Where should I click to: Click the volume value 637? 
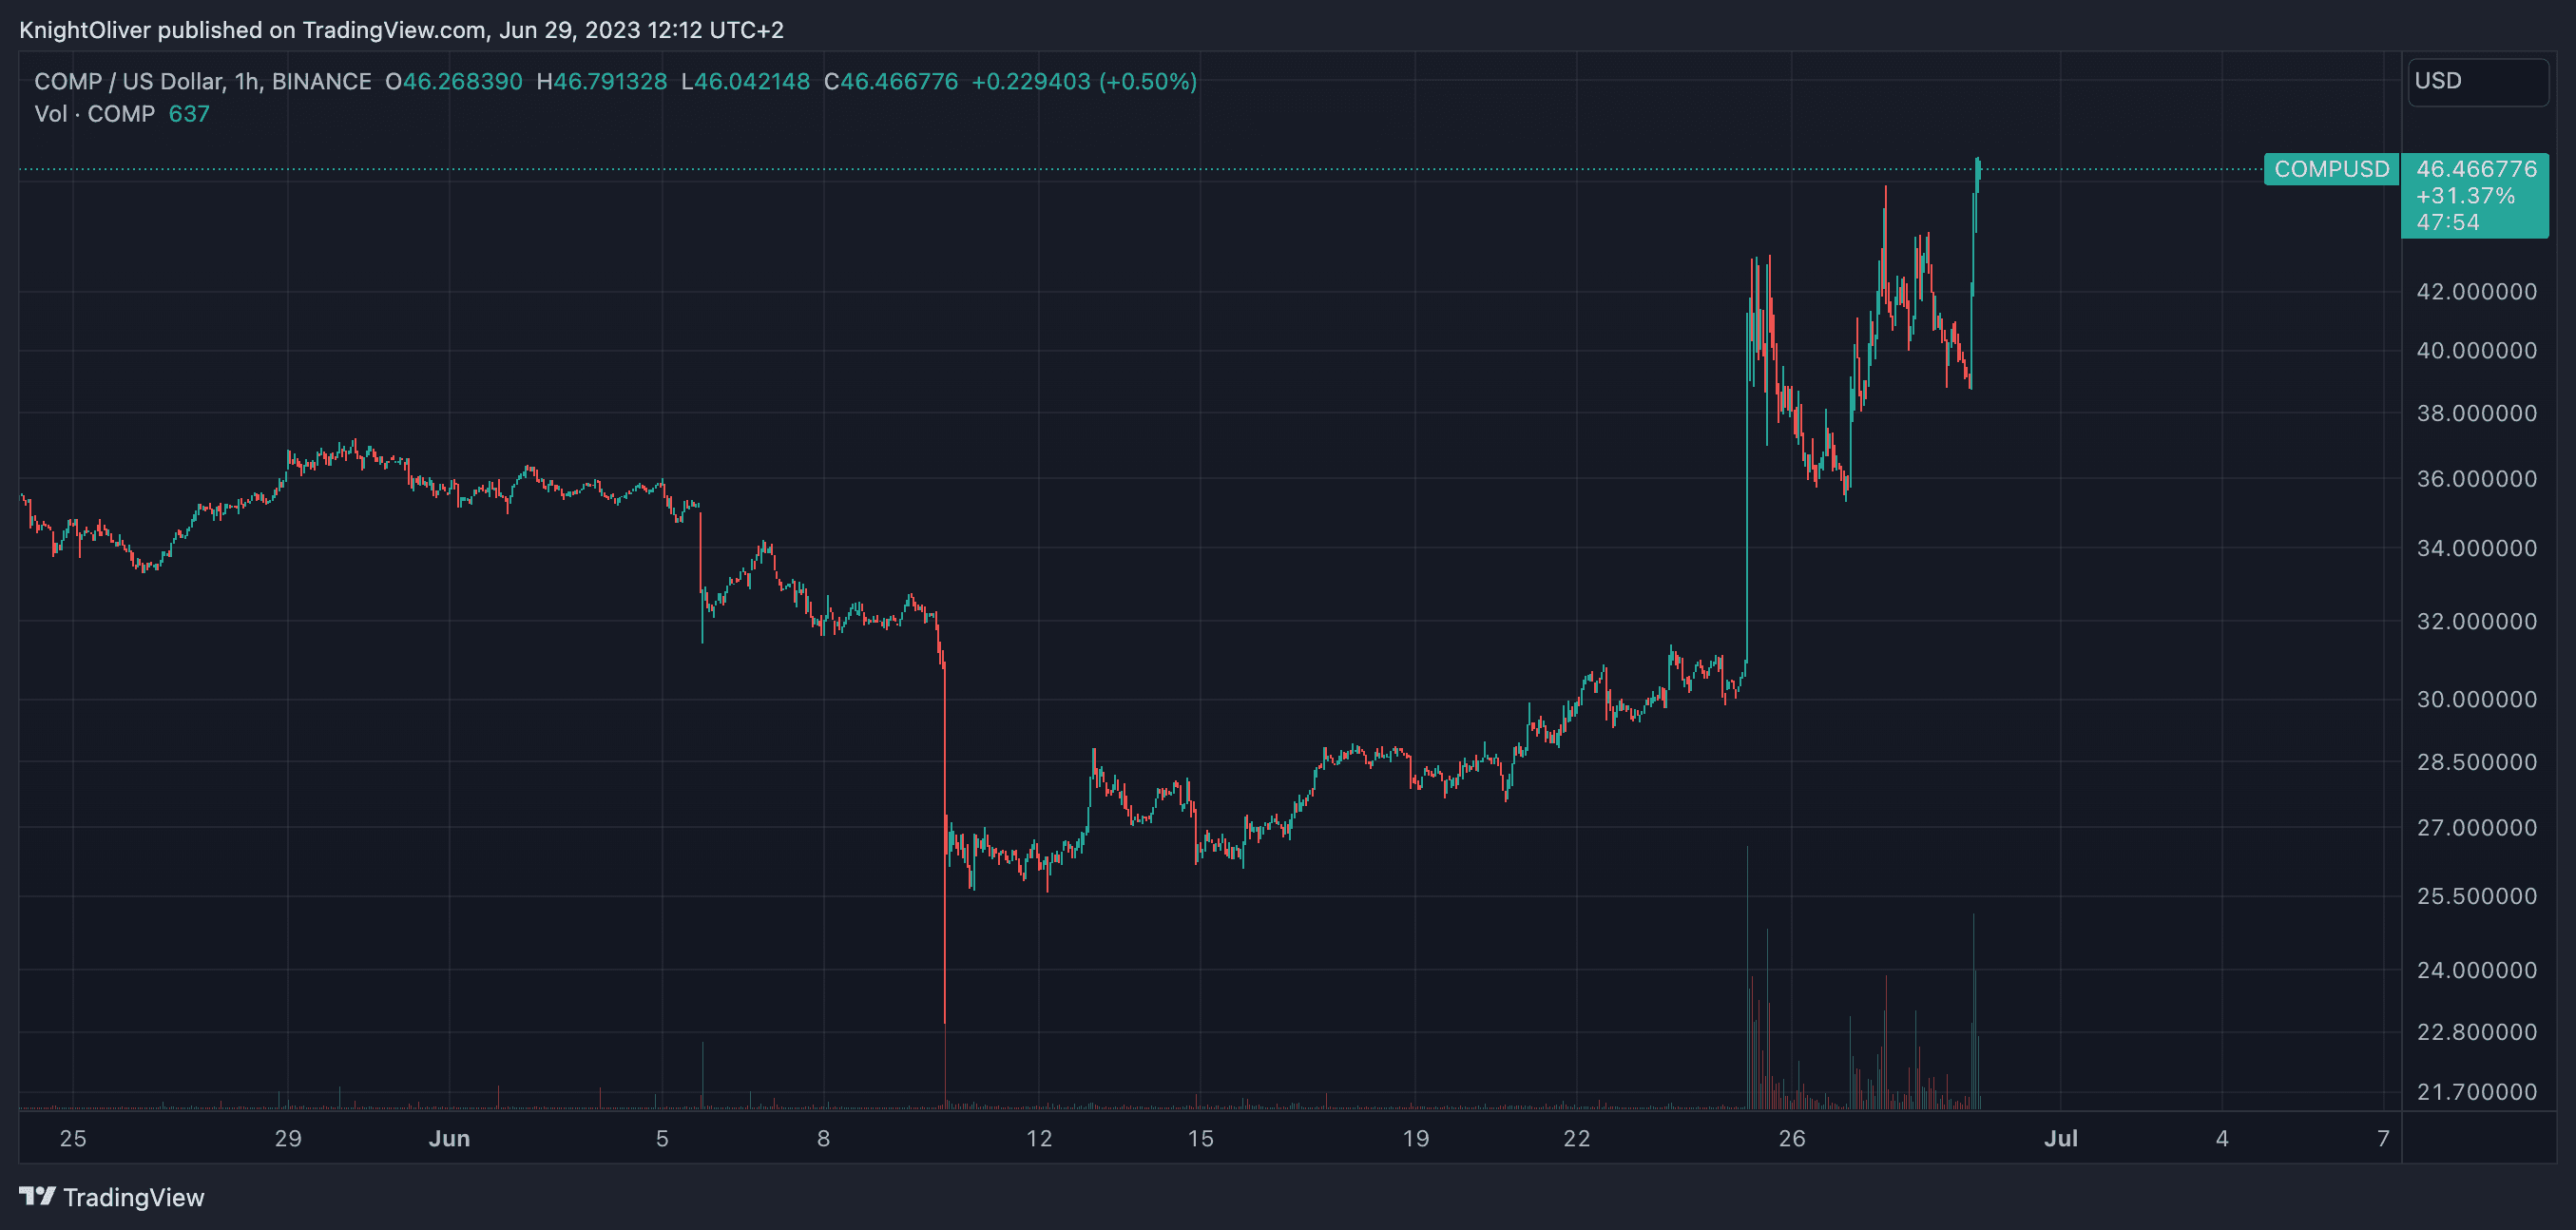pos(189,114)
